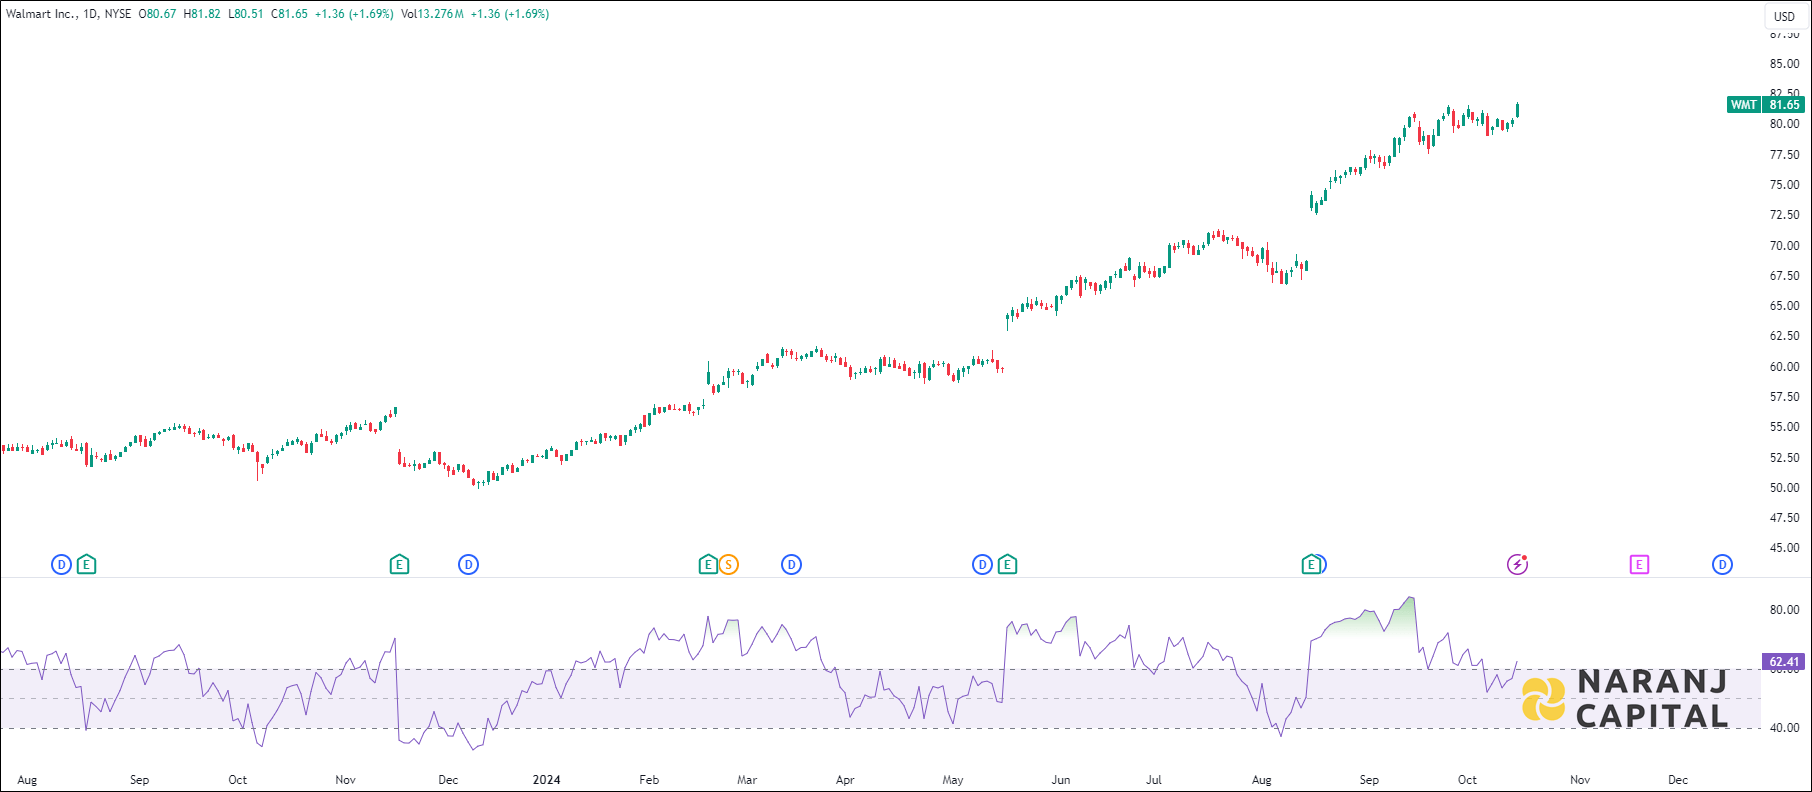Viewport: 1812px width, 792px height.
Task: Click the orange stock split S marker
Action: [x=729, y=565]
